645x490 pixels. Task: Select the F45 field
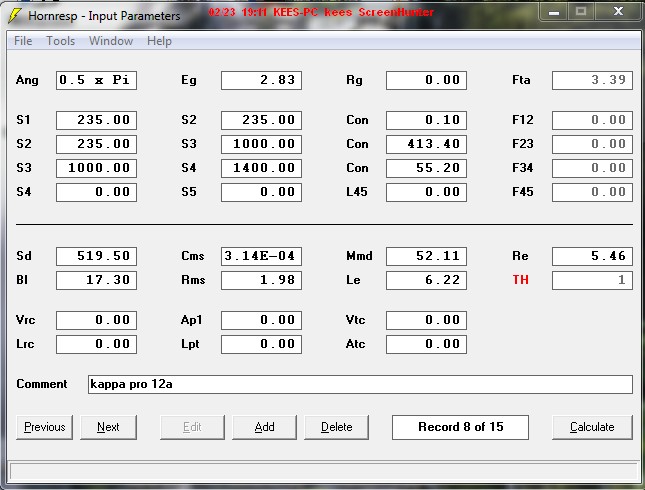(592, 192)
